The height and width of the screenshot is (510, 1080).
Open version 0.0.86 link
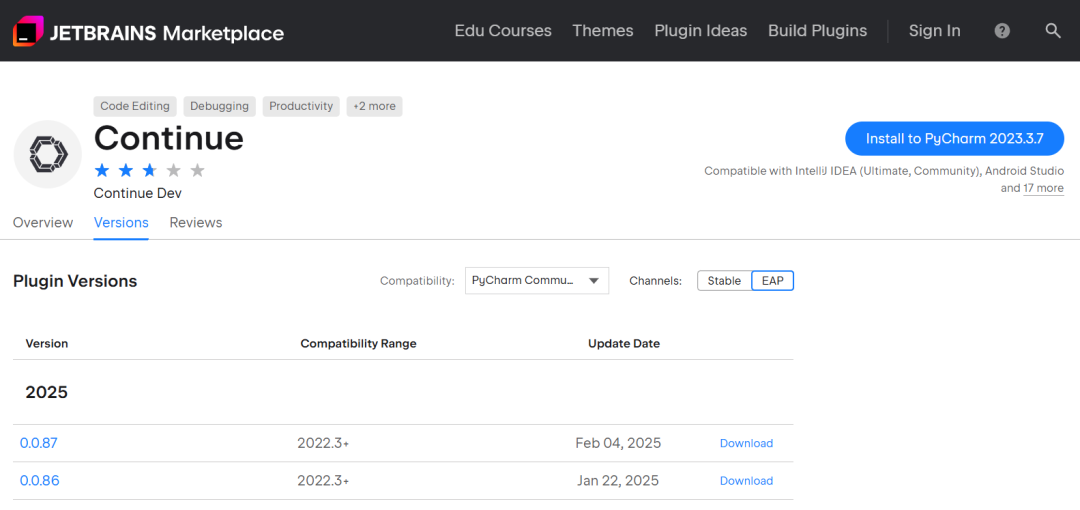pos(40,481)
